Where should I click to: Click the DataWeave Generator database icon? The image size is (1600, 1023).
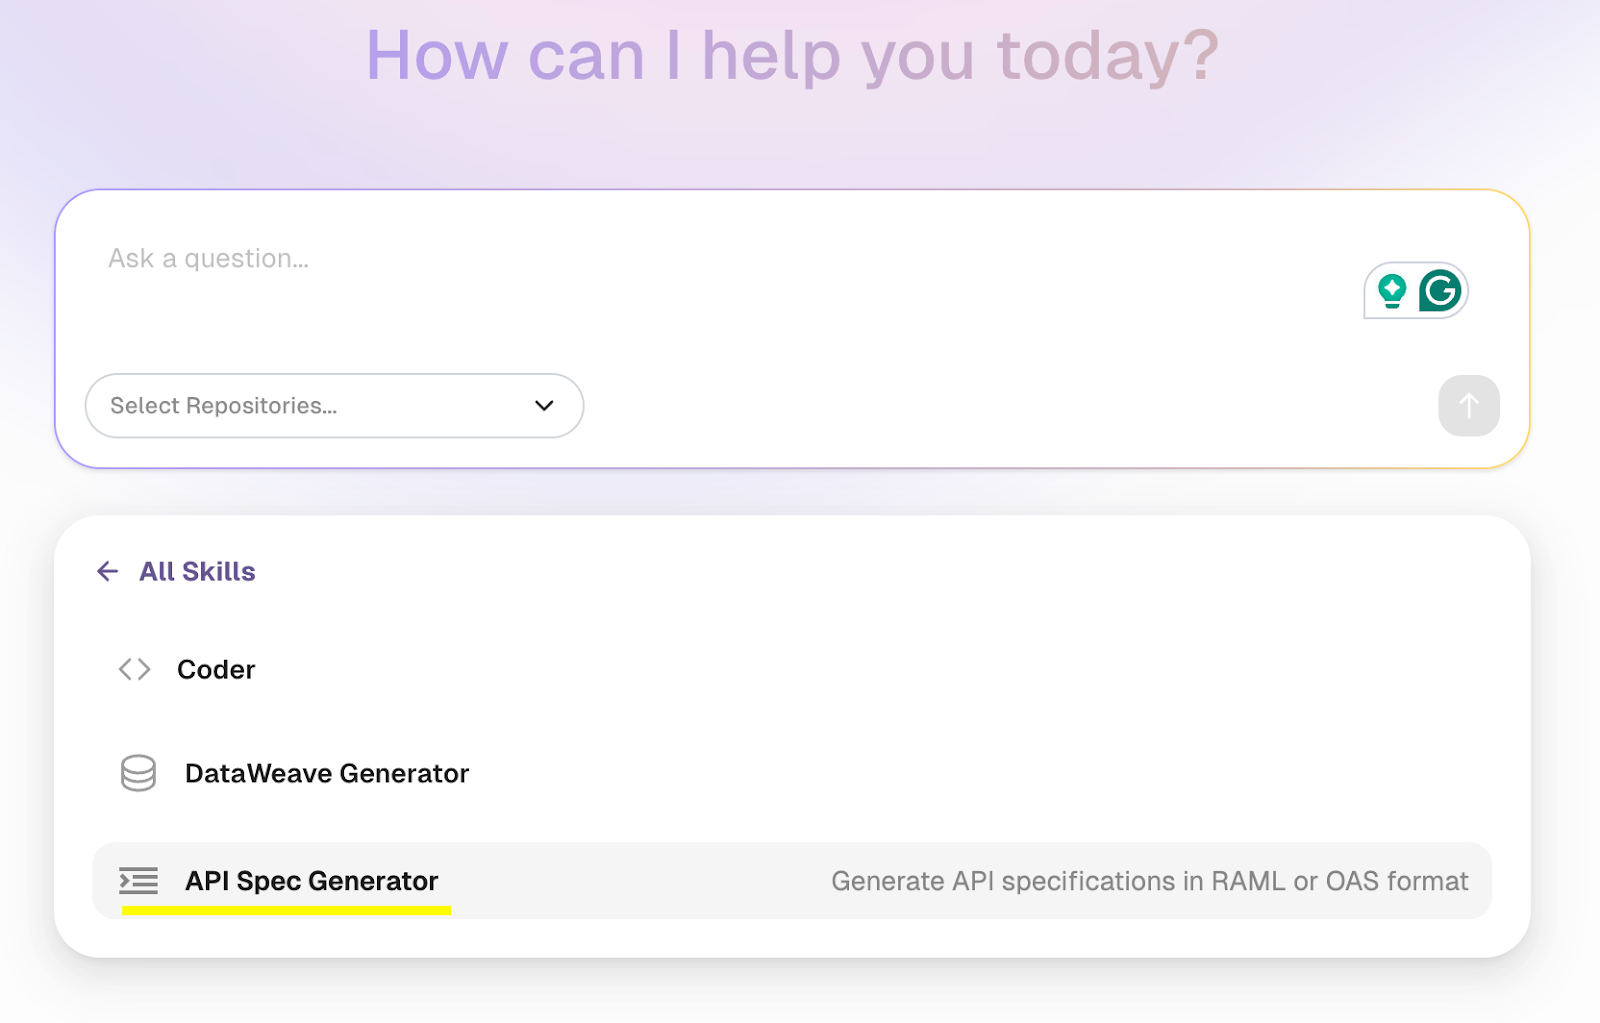138,773
